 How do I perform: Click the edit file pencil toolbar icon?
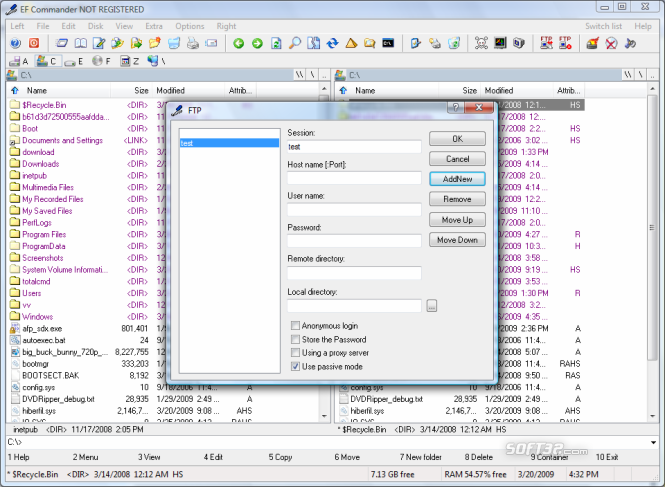[99, 43]
